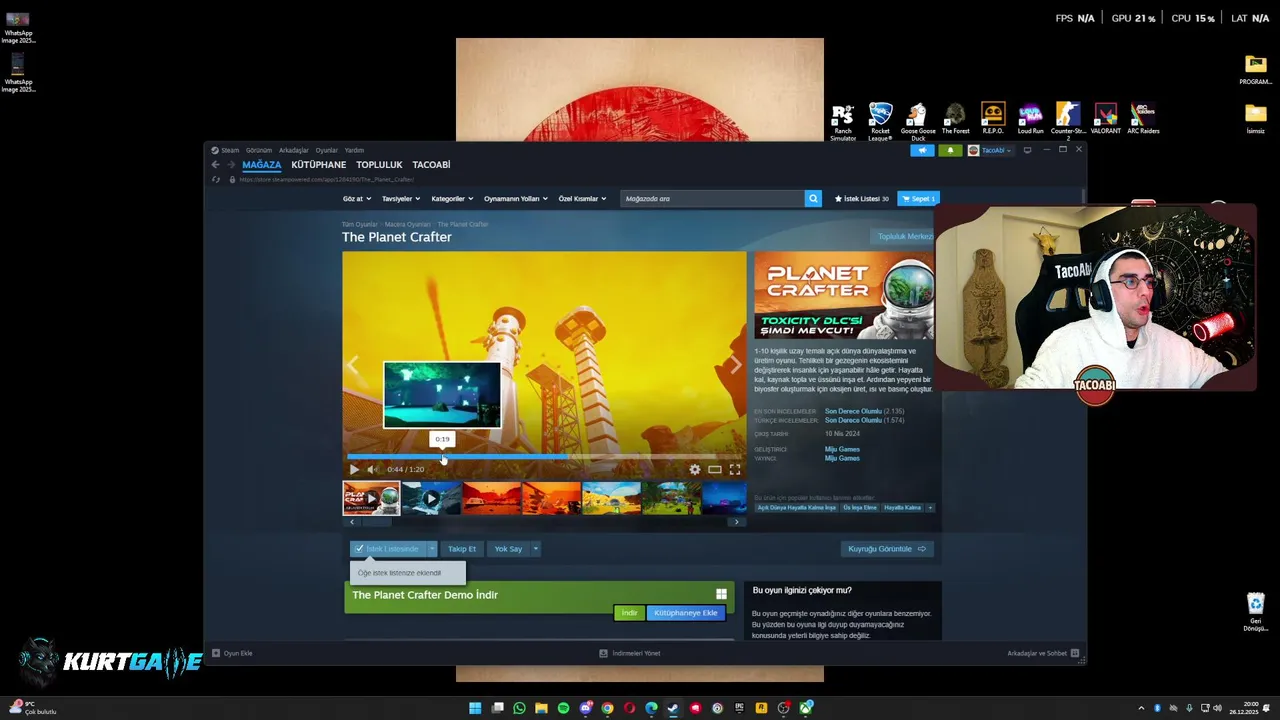Viewport: 1280px width, 720px height.
Task: Open Tavsiyeler dropdown menu
Action: pos(400,198)
